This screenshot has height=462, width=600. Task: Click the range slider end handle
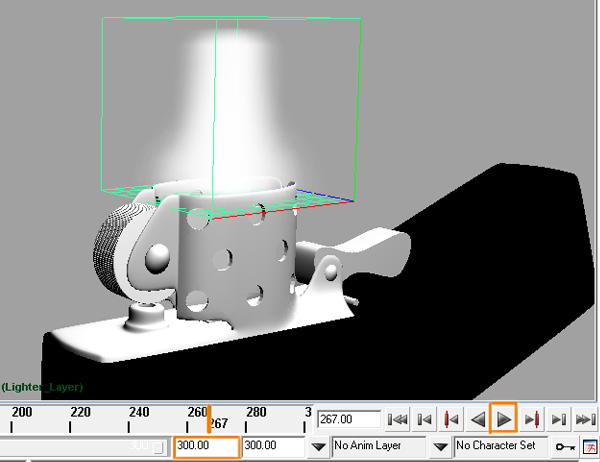tap(158, 447)
